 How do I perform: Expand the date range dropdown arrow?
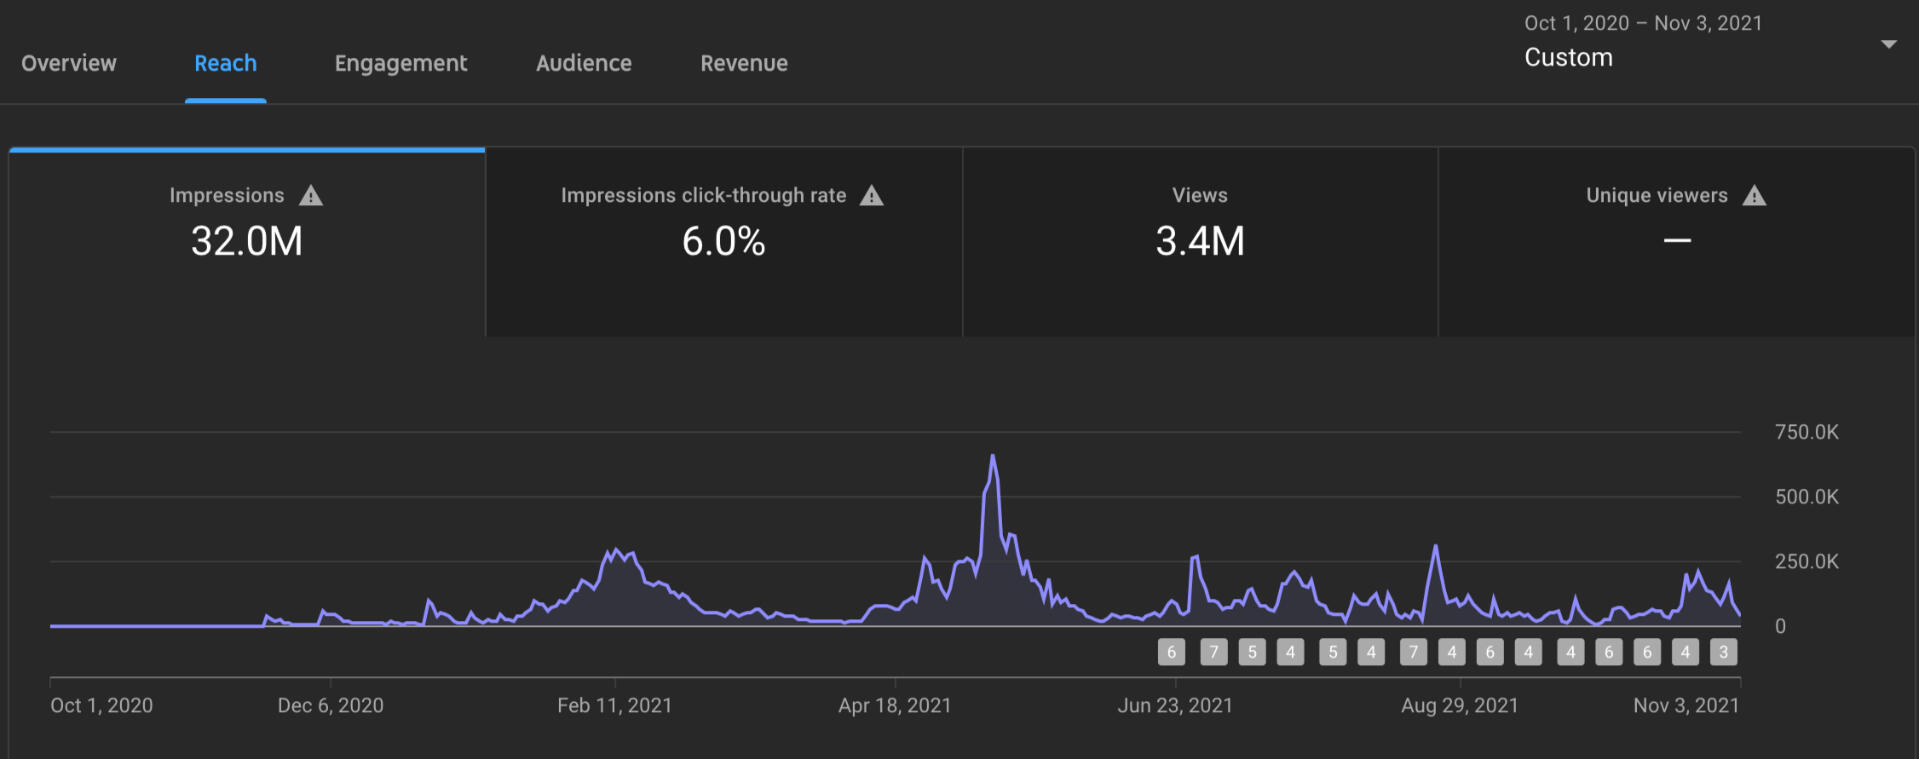coord(1888,44)
